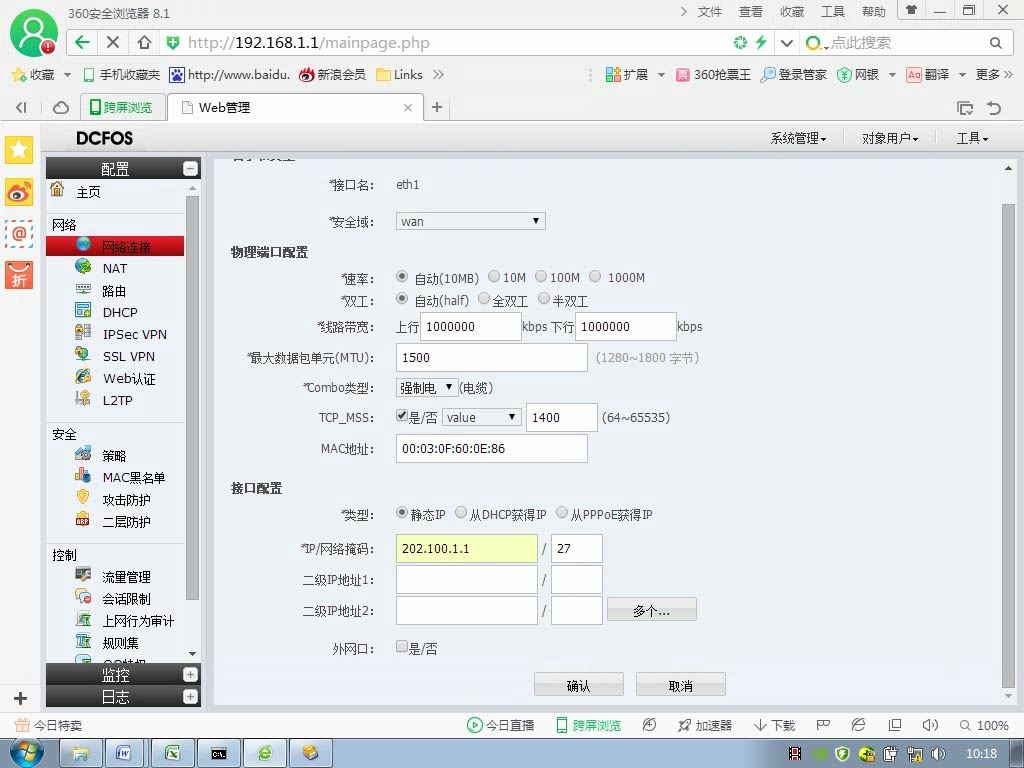Open the browser 查看 menu
This screenshot has width=1024, height=768.
[x=750, y=12]
